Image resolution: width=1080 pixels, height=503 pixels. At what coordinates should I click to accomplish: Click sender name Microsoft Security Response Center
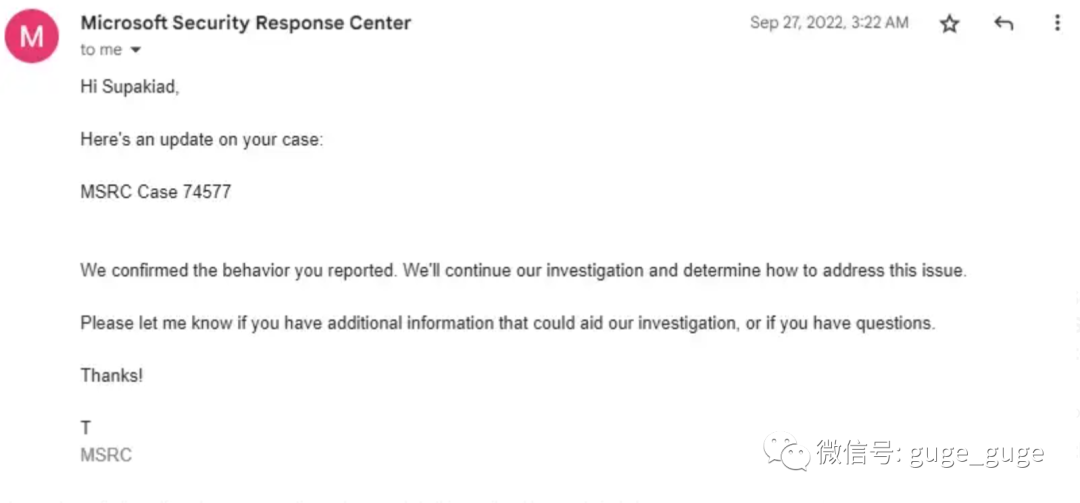[246, 23]
